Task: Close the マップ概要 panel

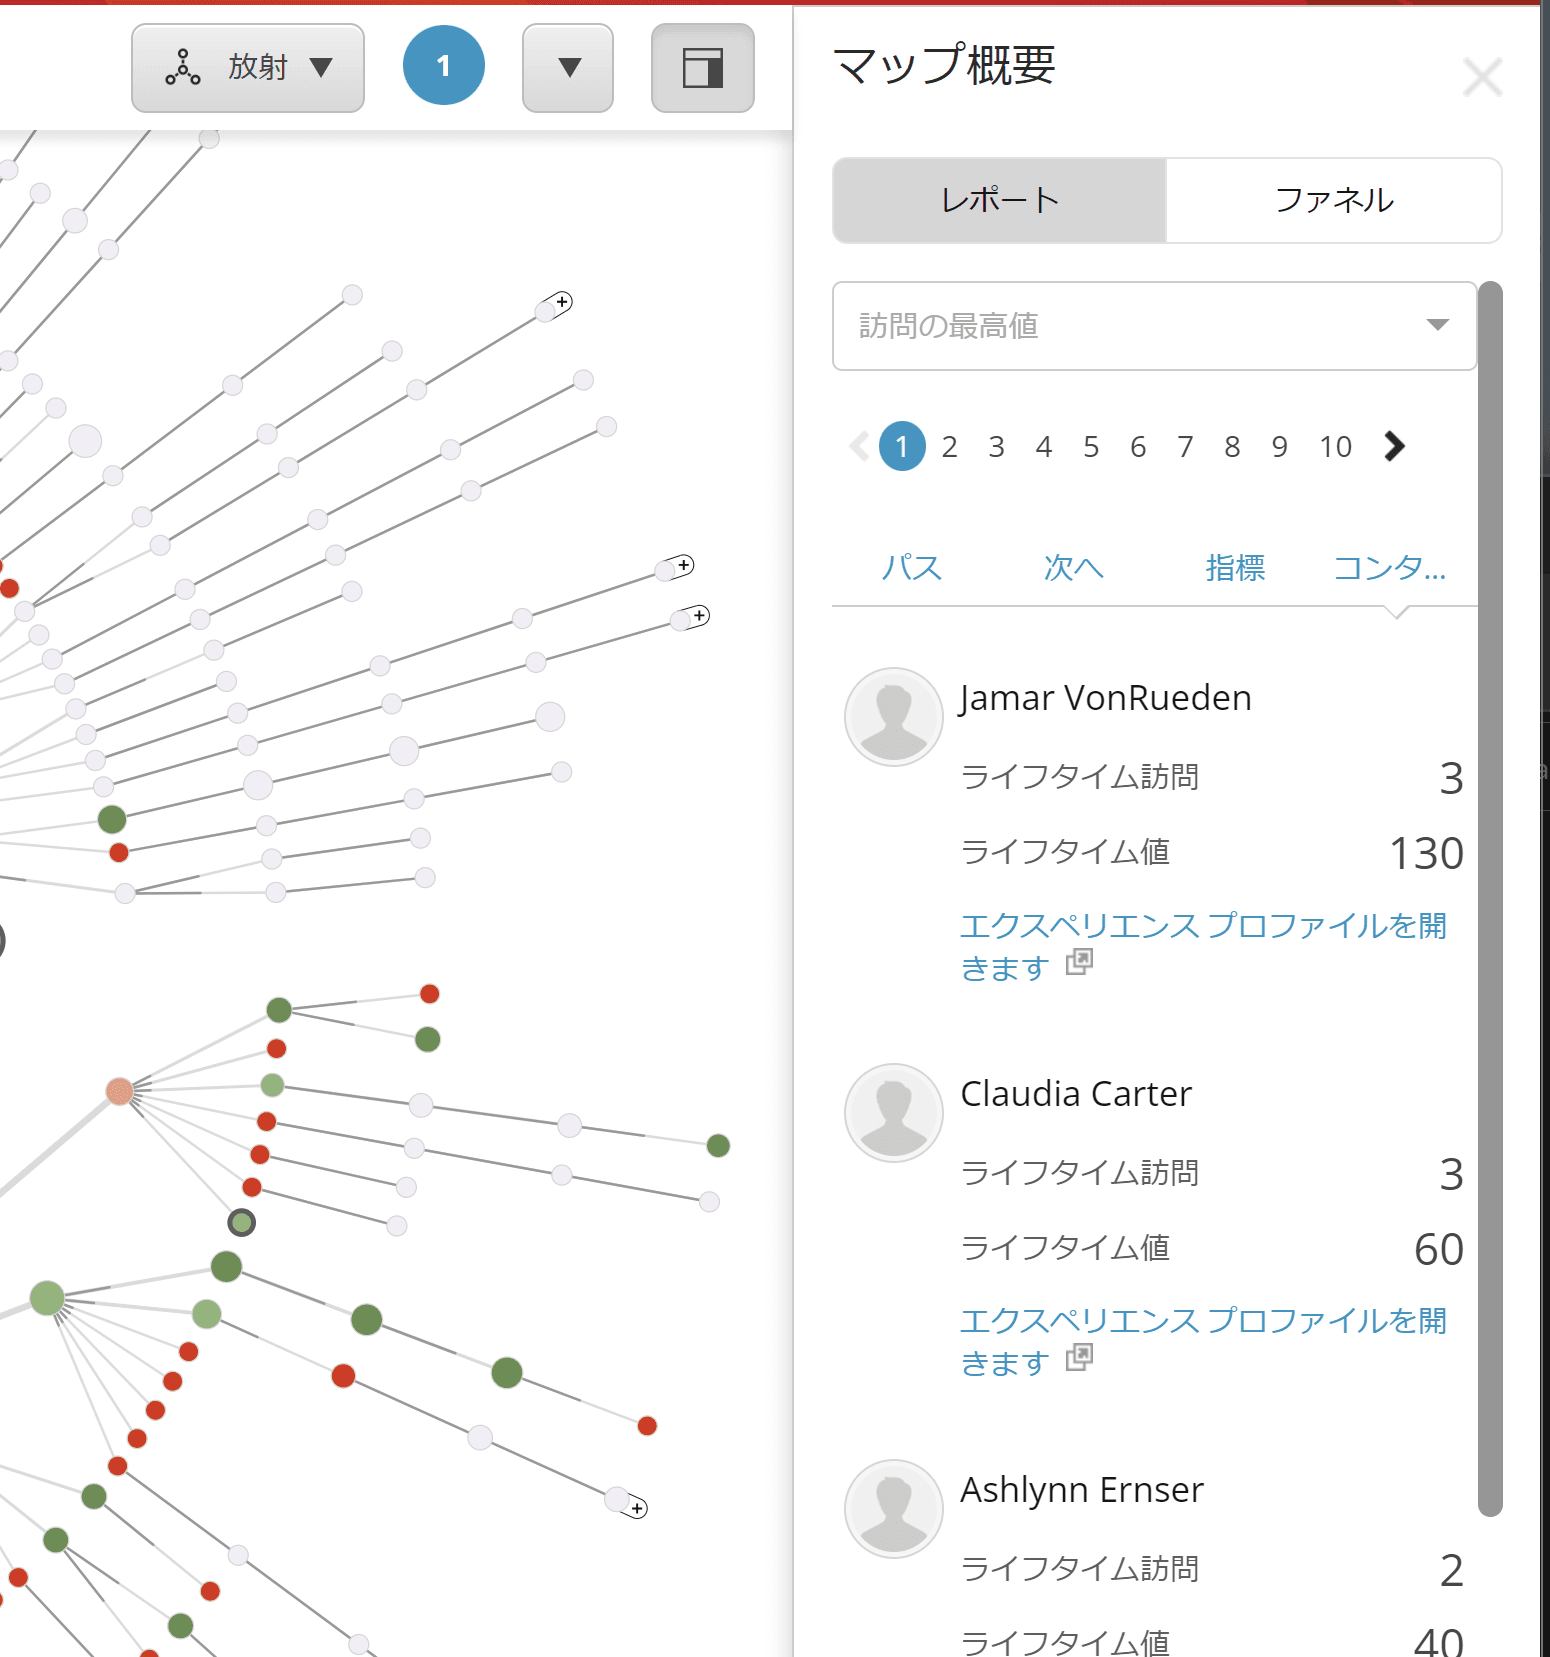Action: tap(1482, 77)
